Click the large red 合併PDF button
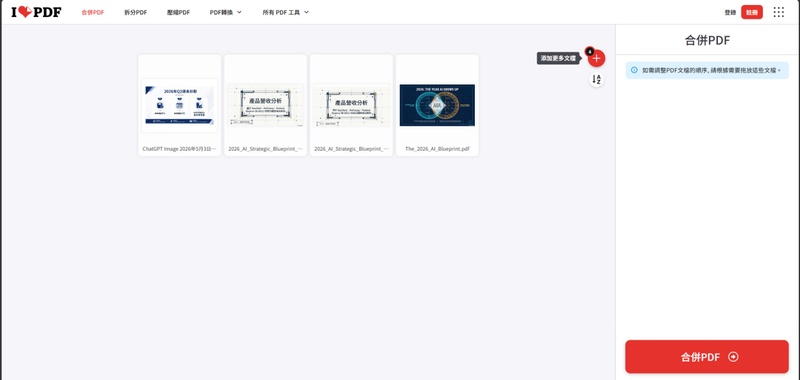 click(x=707, y=357)
